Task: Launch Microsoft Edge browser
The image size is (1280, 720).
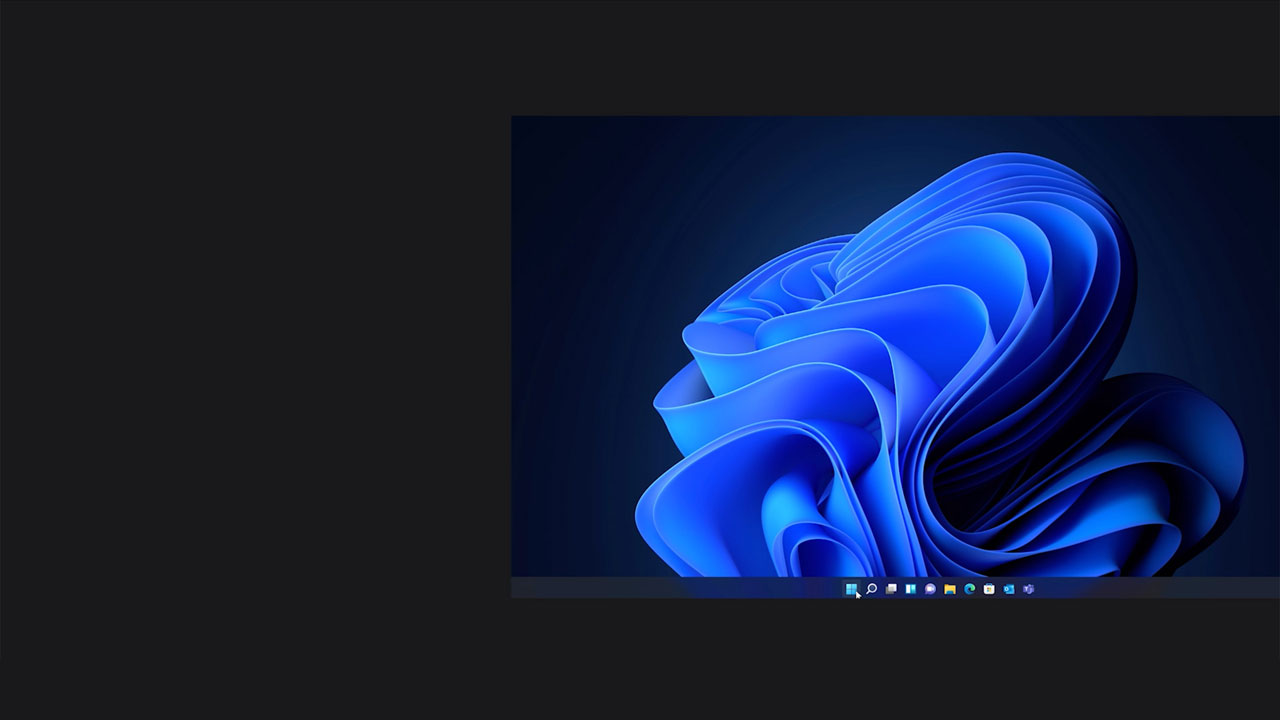Action: click(x=969, y=589)
